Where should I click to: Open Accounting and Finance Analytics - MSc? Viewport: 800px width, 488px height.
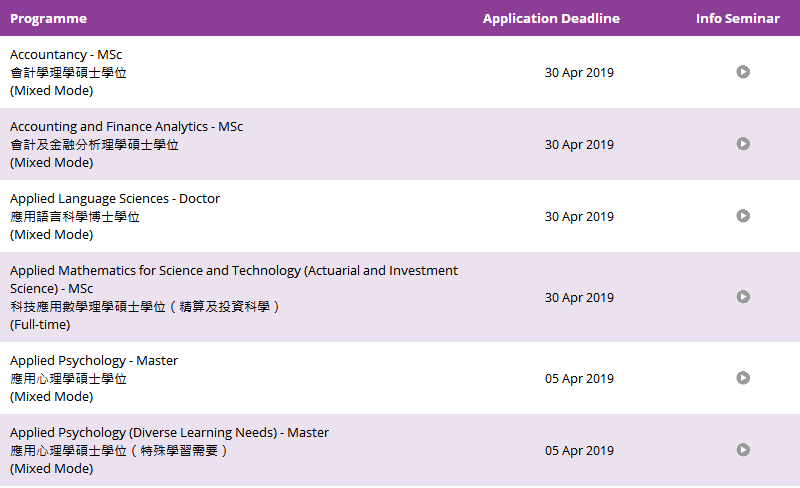(127, 127)
